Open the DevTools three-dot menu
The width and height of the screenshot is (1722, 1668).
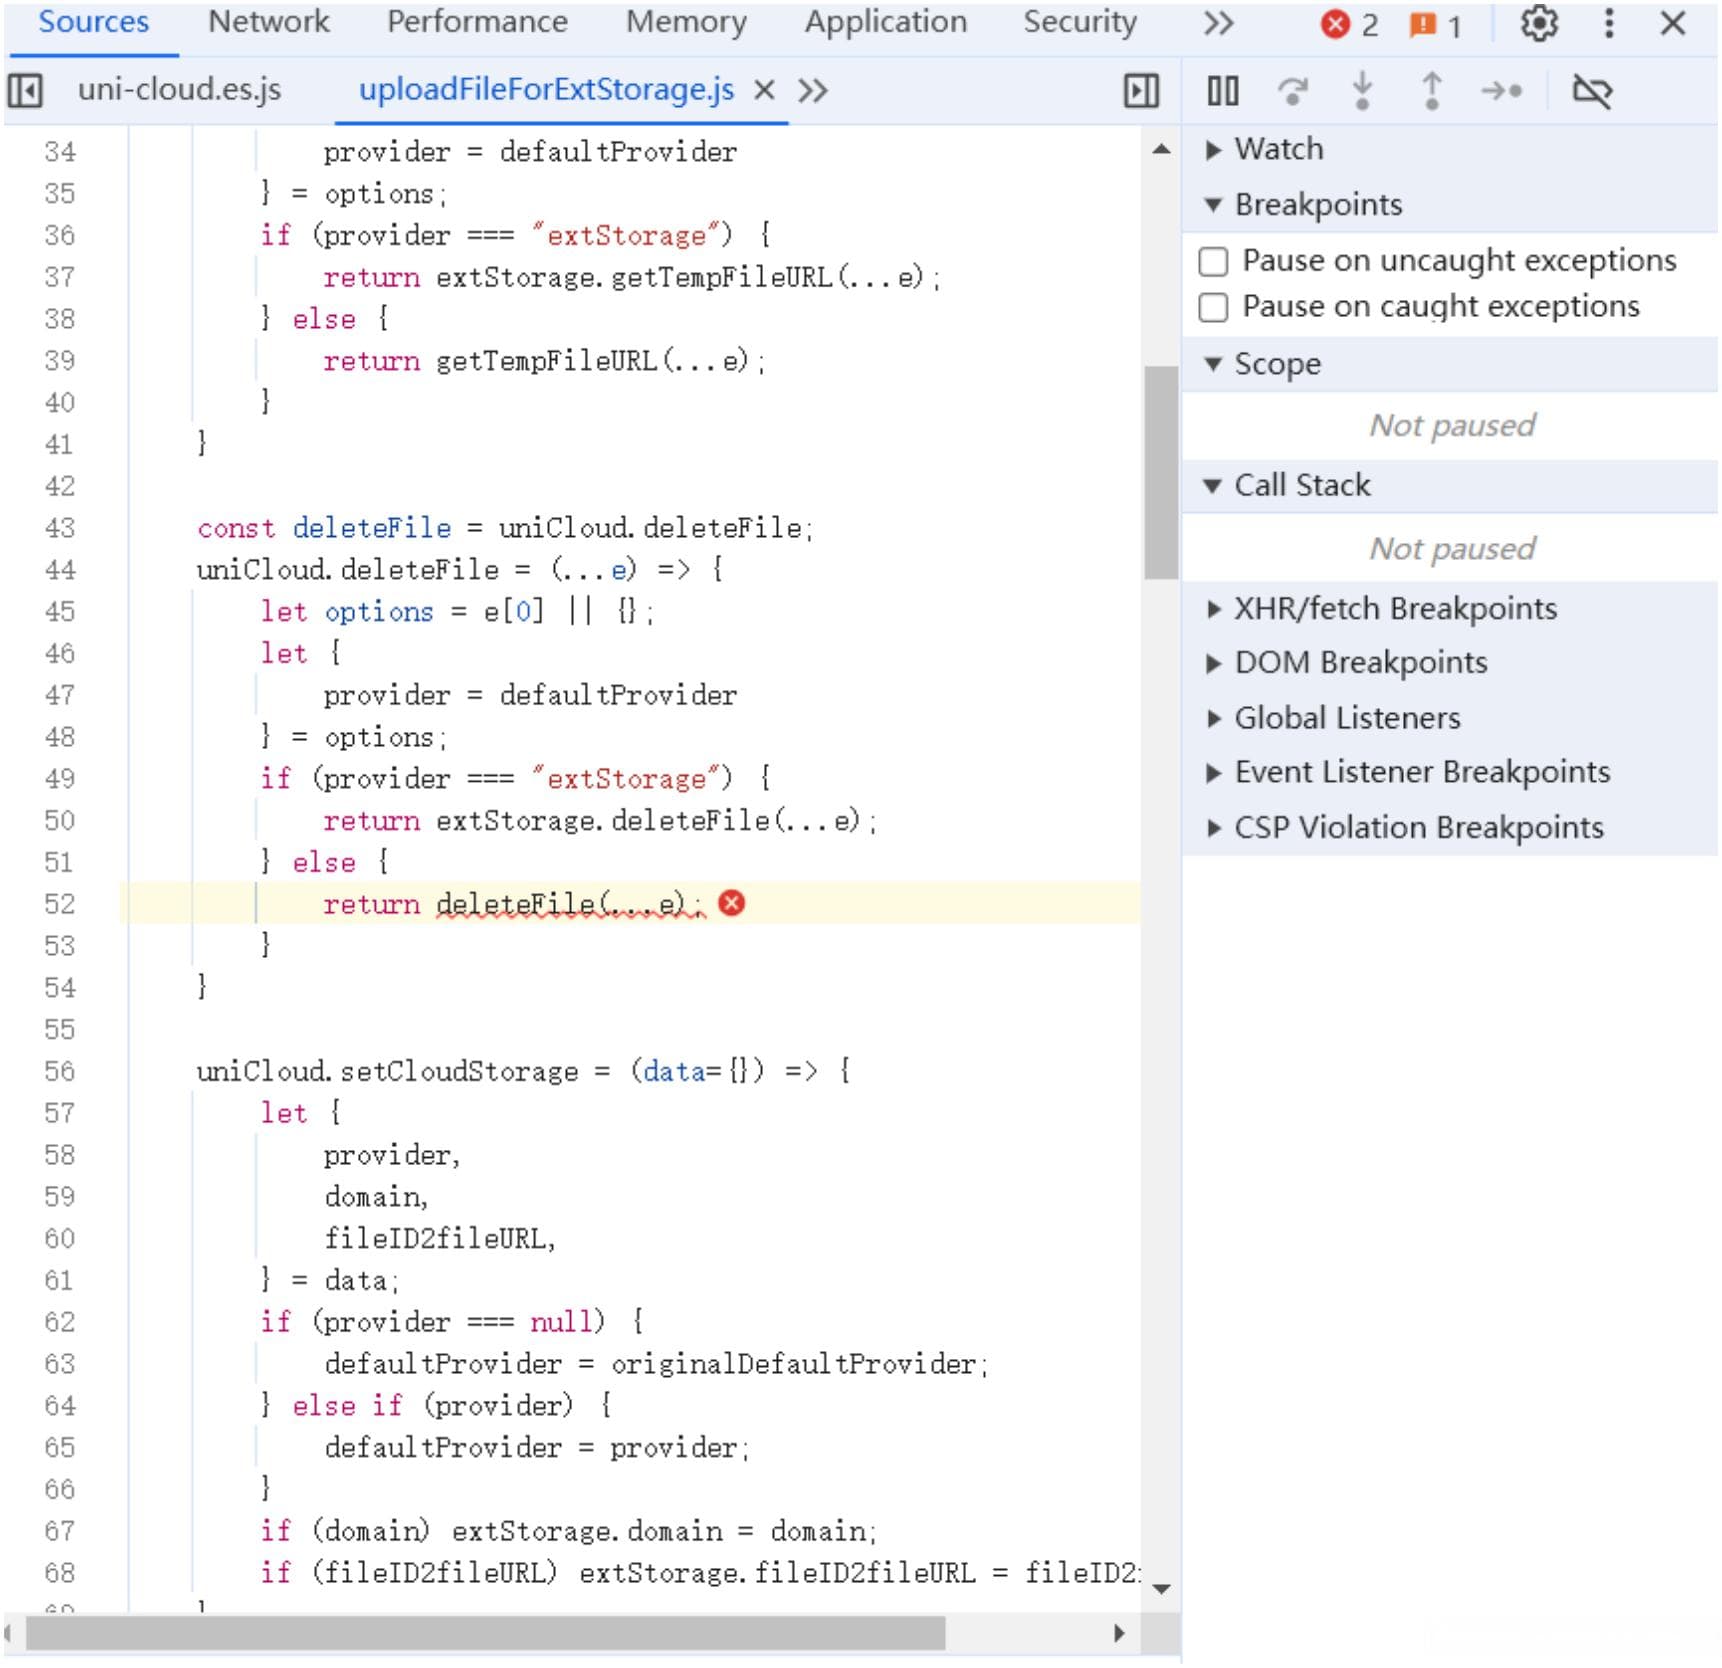(x=1608, y=23)
